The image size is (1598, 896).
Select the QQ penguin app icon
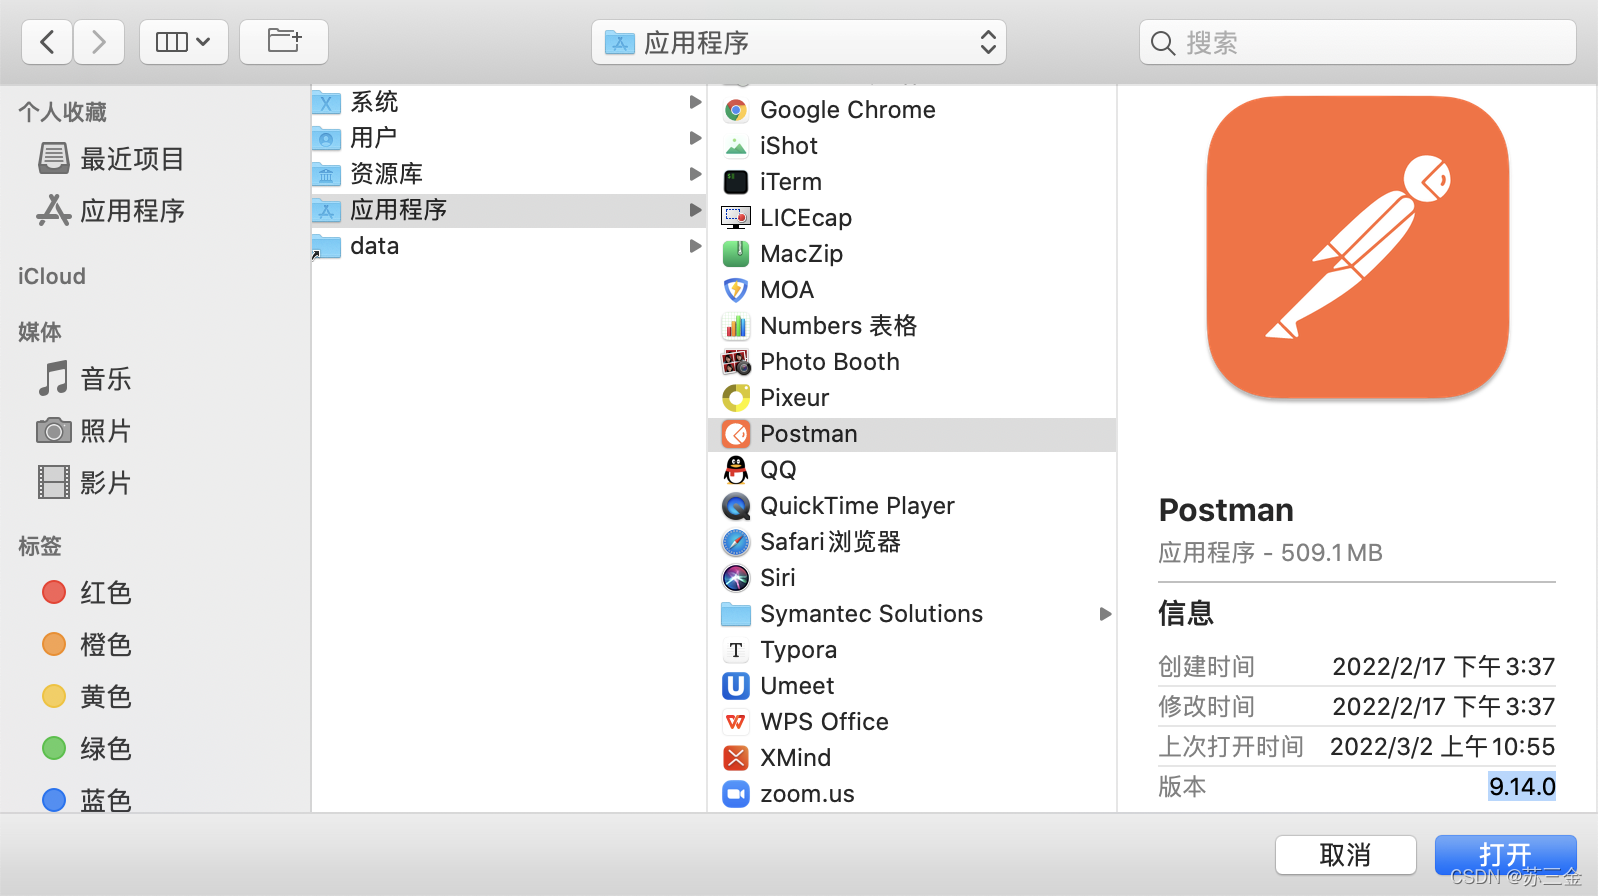[736, 470]
